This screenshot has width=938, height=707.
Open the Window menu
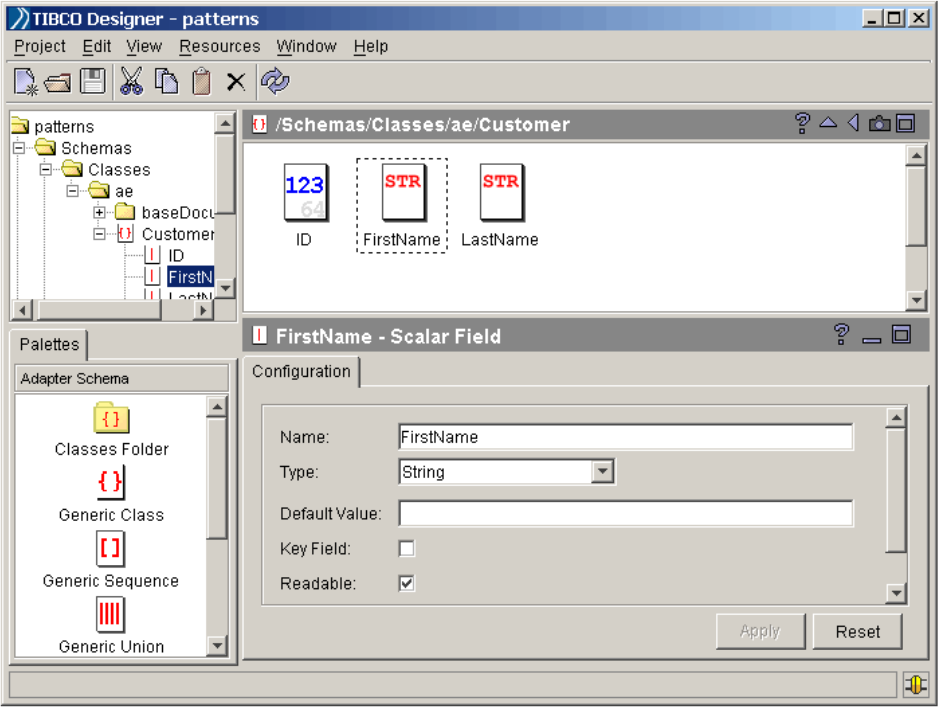306,46
